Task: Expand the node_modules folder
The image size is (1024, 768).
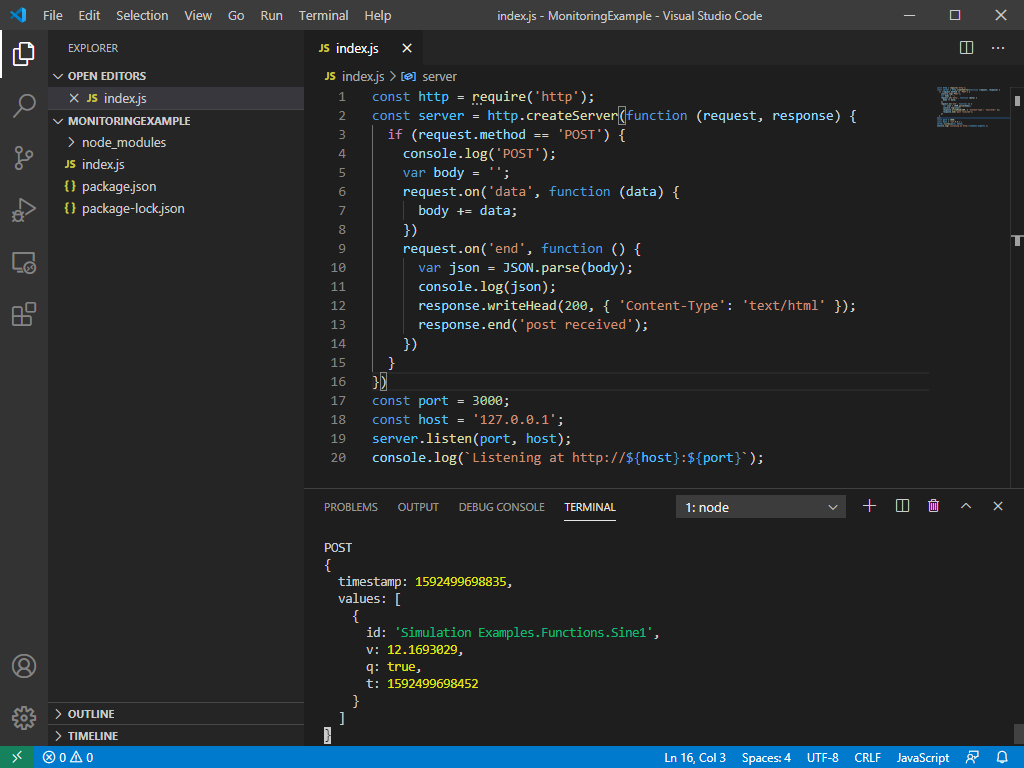Action: click(x=123, y=142)
